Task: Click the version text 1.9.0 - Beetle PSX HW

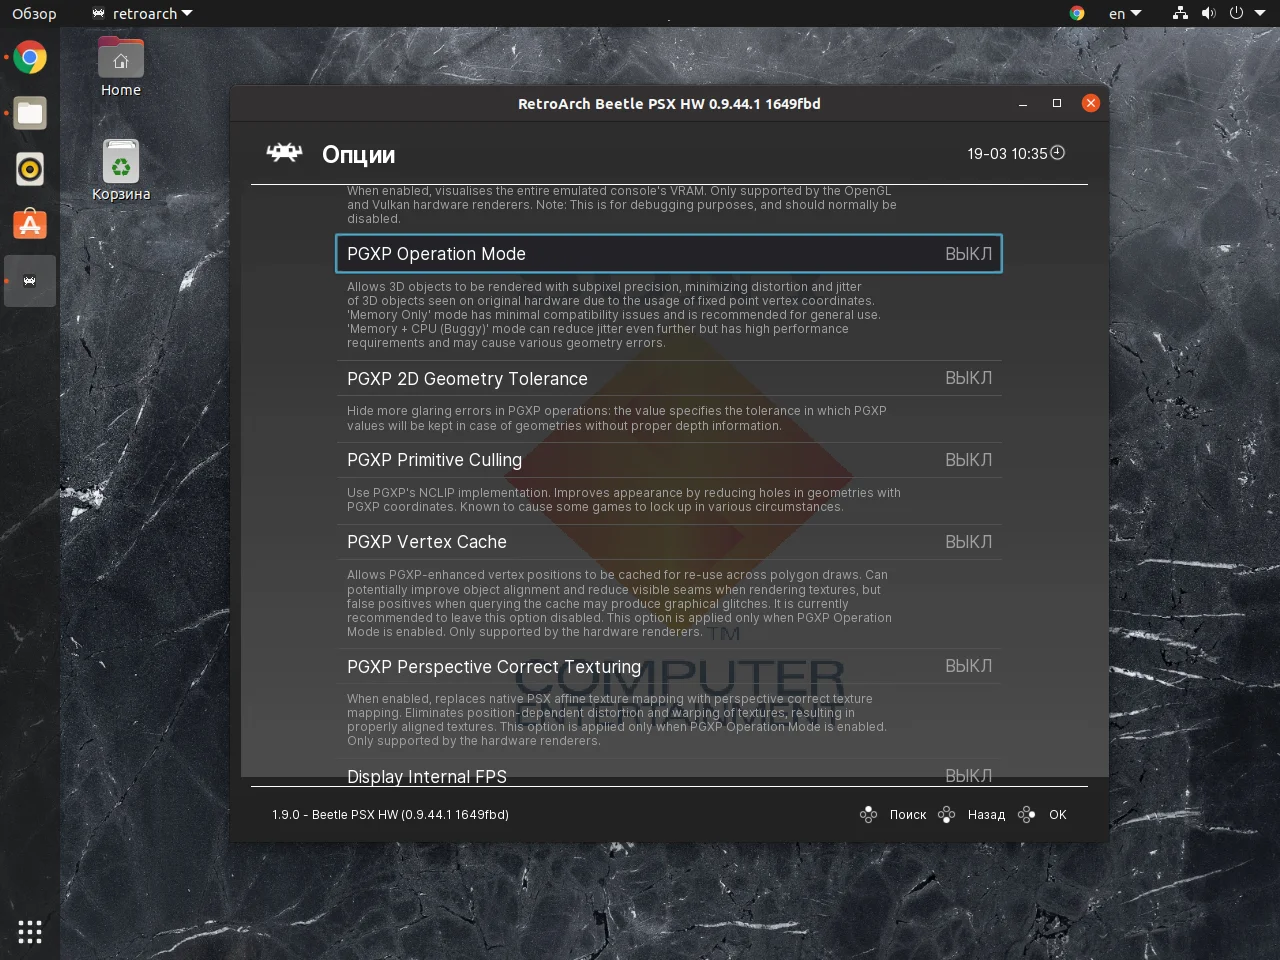Action: pos(390,815)
